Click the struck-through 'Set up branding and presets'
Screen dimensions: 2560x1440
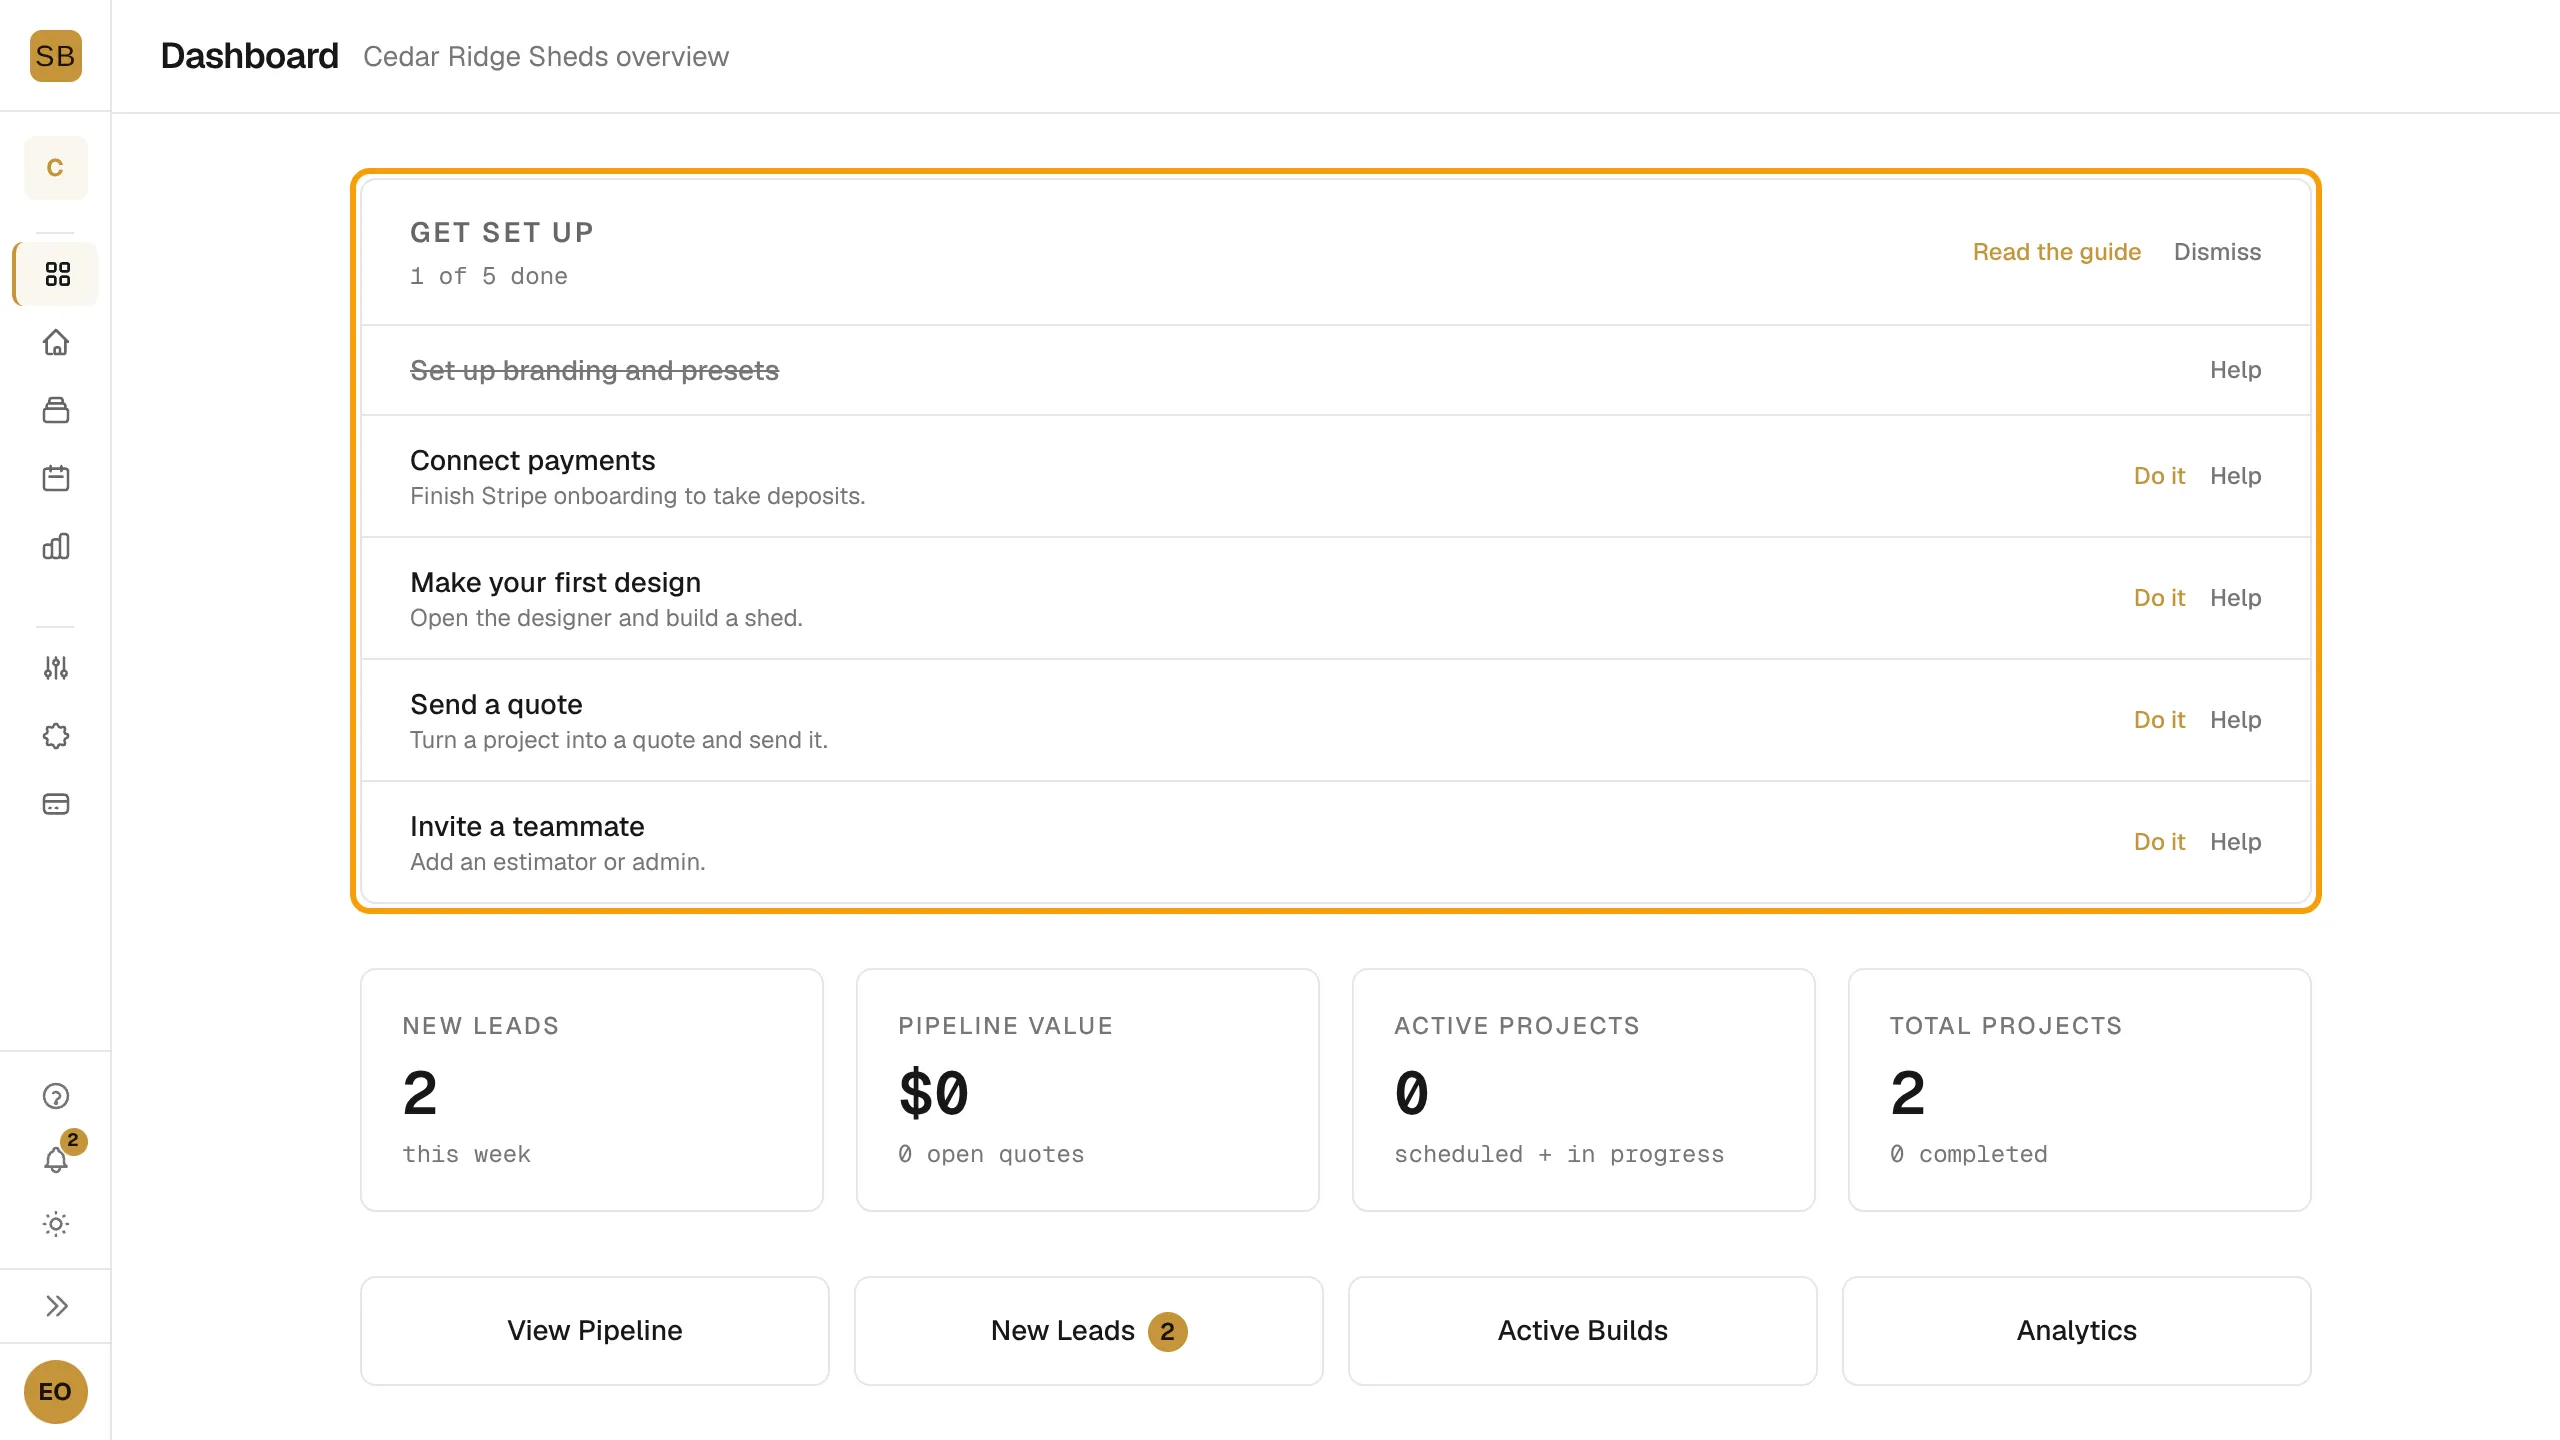(594, 370)
